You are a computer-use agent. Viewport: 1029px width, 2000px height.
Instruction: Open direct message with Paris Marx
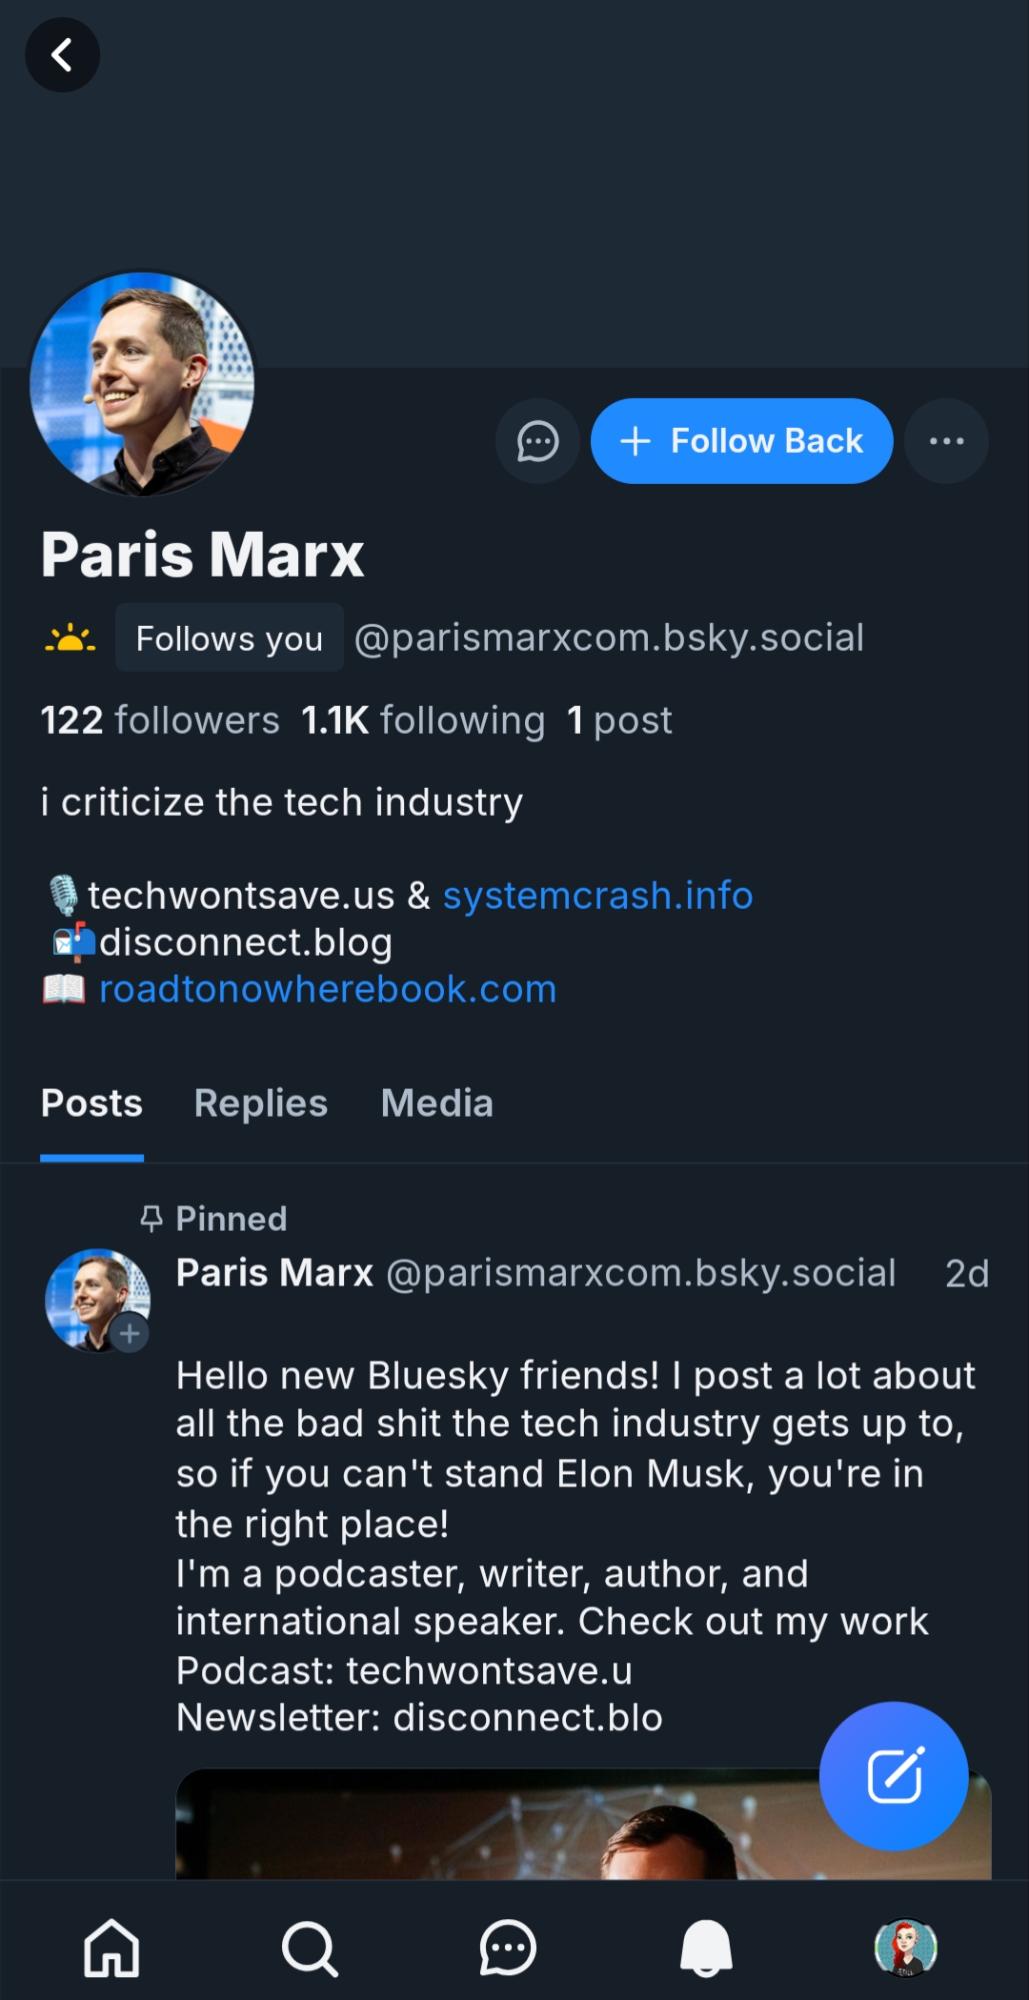(x=537, y=441)
